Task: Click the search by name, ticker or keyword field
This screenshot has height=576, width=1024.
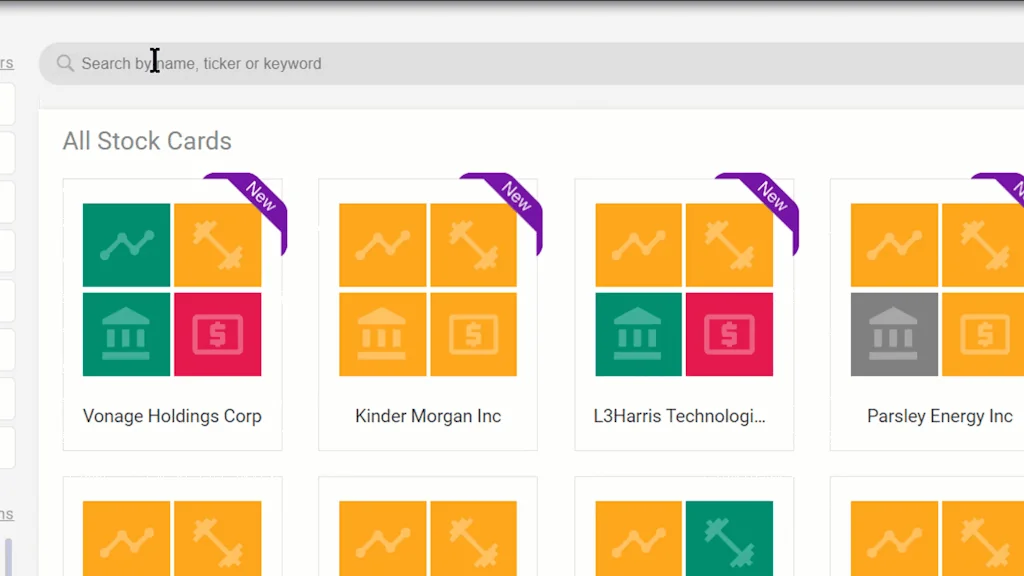Action: click(500, 64)
